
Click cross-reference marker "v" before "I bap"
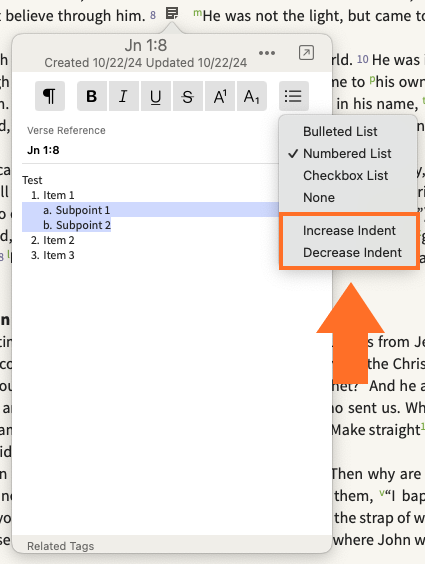click(382, 492)
